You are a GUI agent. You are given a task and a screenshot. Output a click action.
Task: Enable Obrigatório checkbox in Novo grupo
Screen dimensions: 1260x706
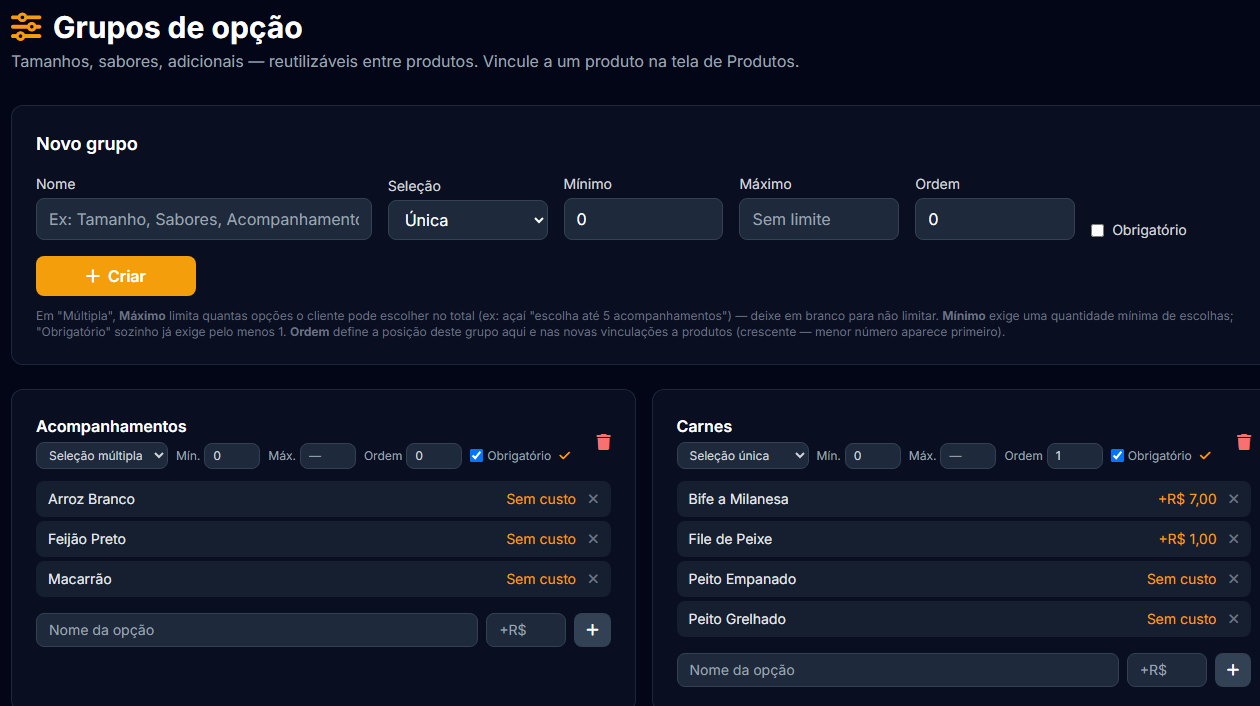[x=1097, y=231]
